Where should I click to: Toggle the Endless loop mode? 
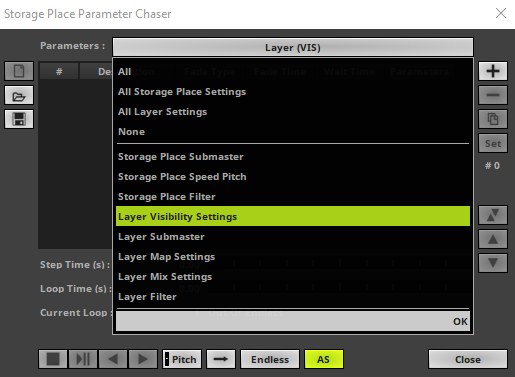pyautogui.click(x=270, y=359)
